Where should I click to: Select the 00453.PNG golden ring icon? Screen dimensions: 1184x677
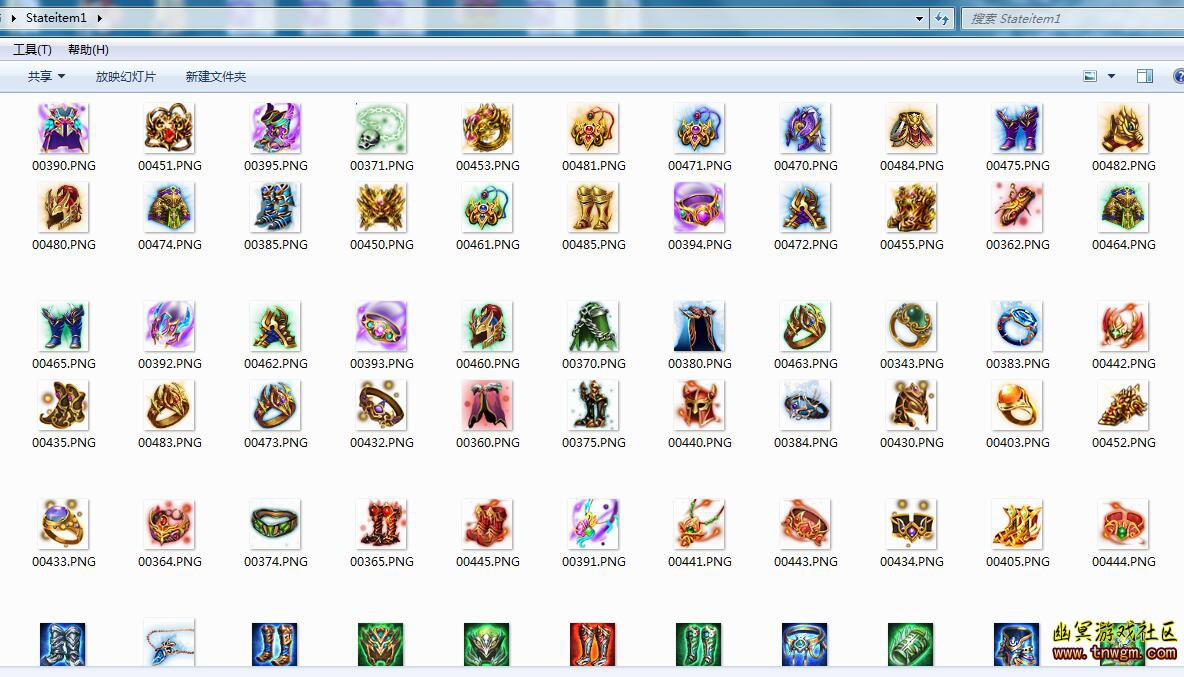point(487,128)
